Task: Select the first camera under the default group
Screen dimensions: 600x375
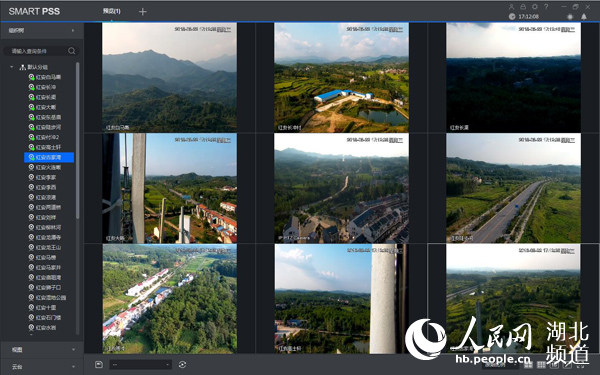Action: coord(45,77)
